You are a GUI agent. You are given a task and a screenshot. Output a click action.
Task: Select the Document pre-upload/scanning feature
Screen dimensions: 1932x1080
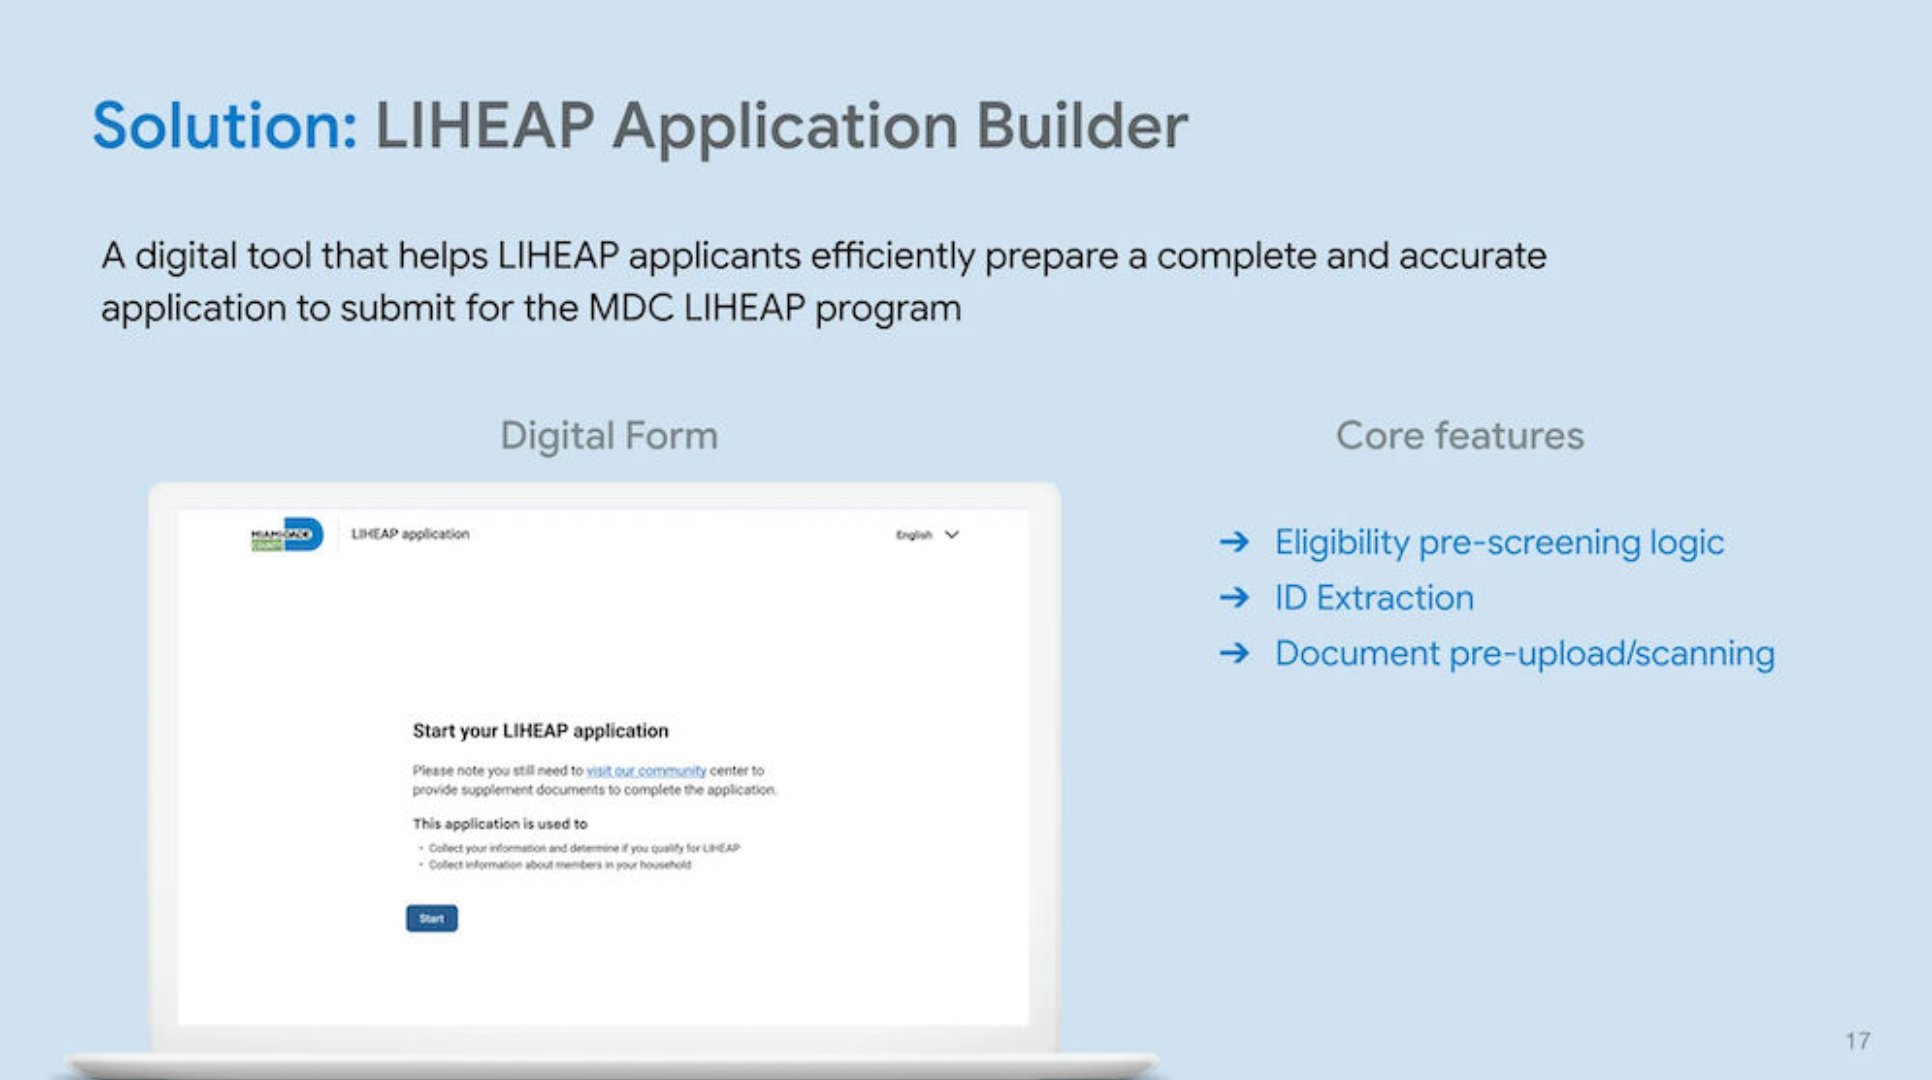click(x=1524, y=653)
